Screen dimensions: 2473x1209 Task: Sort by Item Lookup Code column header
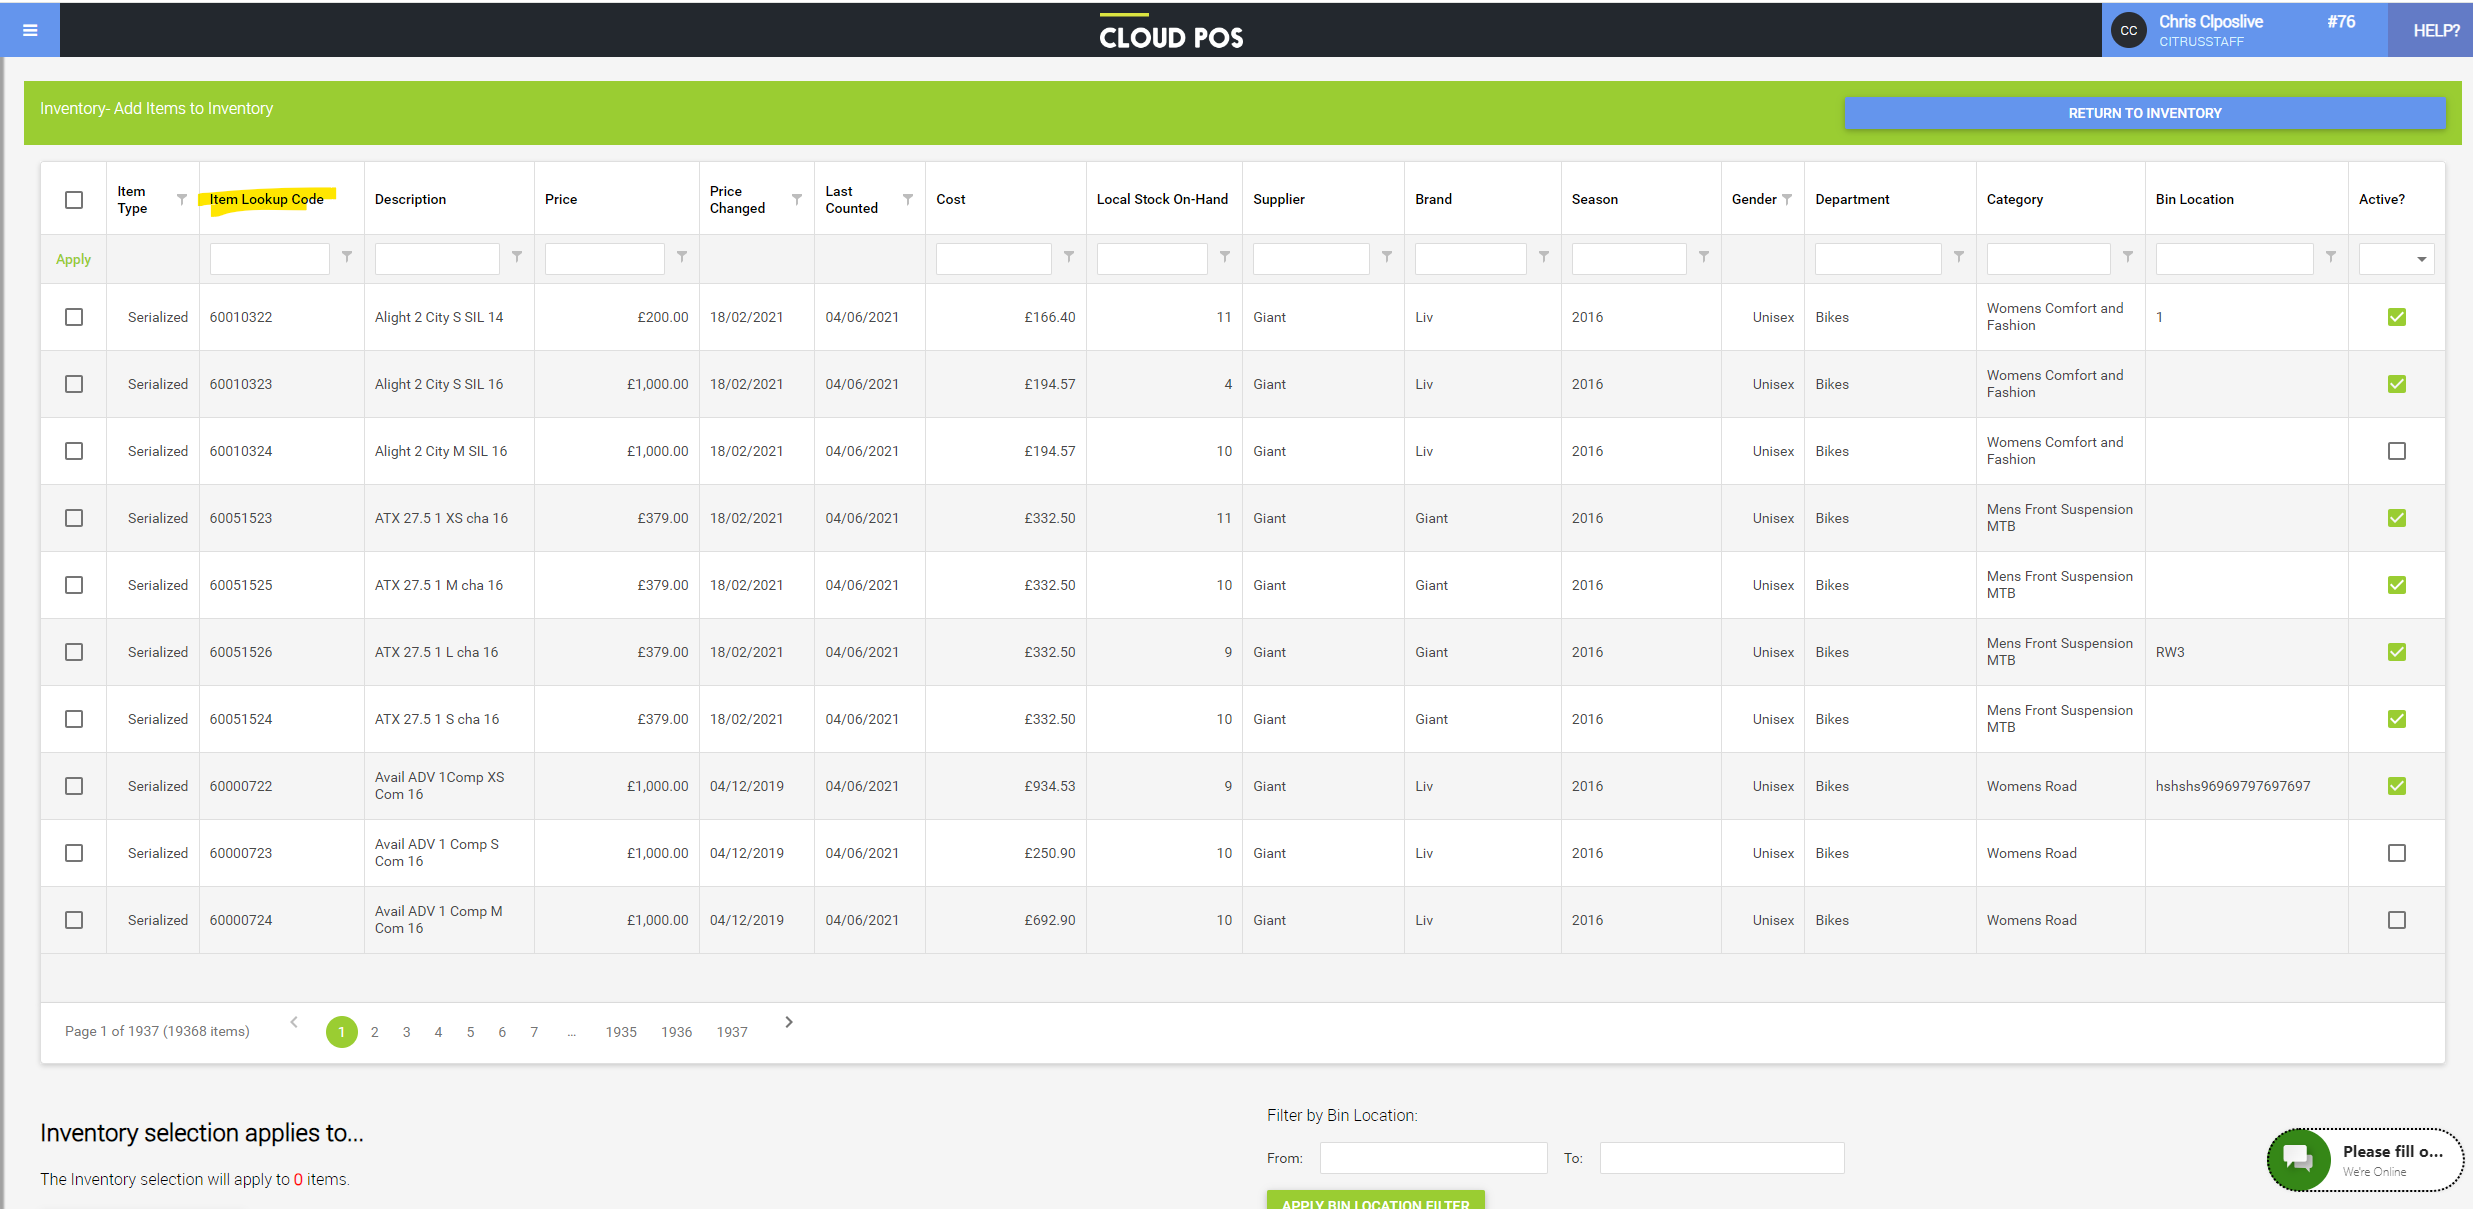(x=267, y=199)
